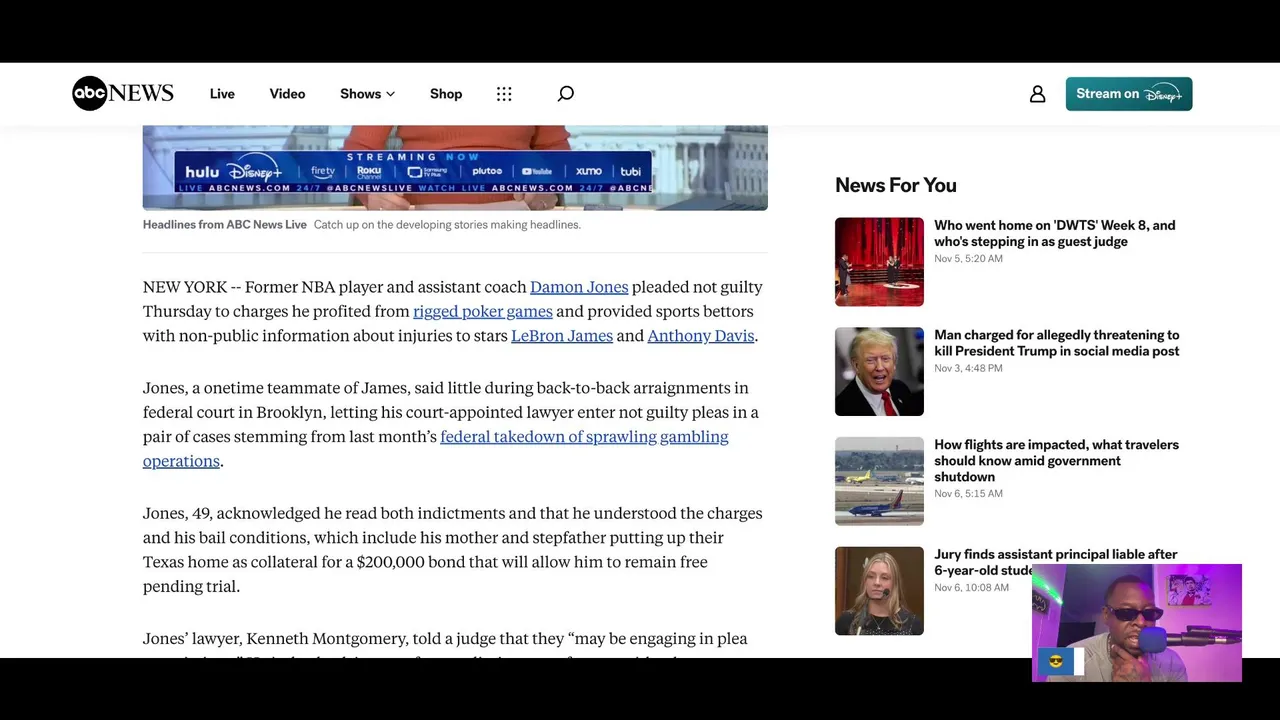The width and height of the screenshot is (1280, 720).
Task: Open 'Man charged for allegedly threatening' headline
Action: pyautogui.click(x=1057, y=343)
